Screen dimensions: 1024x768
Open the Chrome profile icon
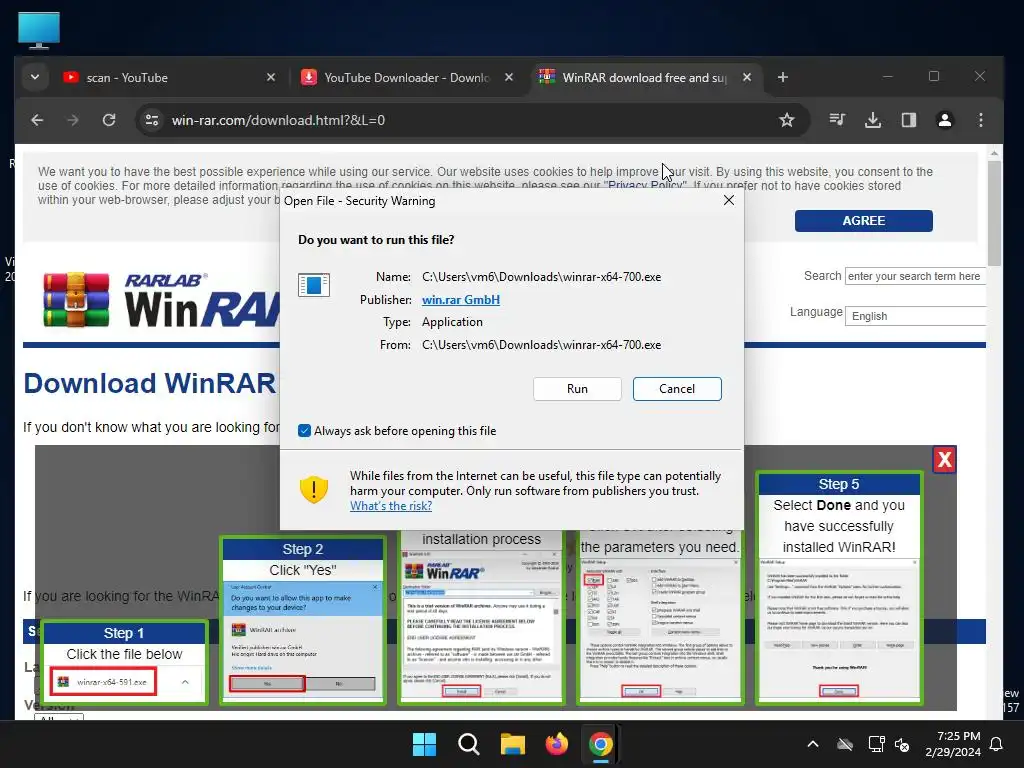(944, 120)
